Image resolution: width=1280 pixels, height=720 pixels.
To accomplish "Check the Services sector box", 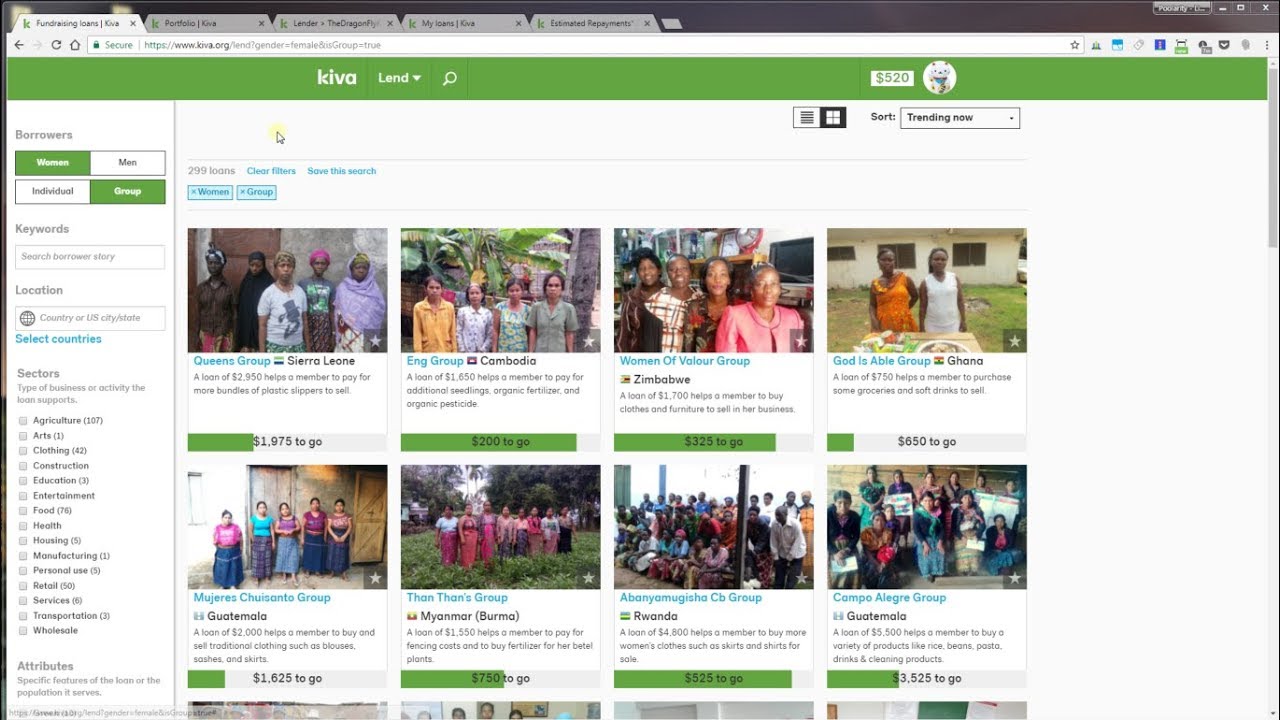I will (x=23, y=601).
